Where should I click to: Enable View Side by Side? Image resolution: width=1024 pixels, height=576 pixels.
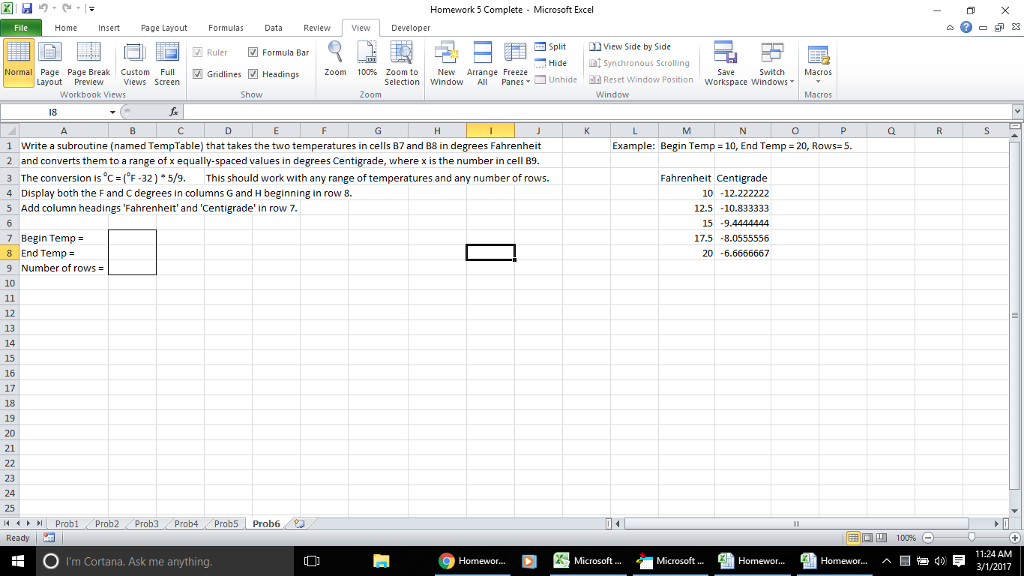tap(635, 46)
